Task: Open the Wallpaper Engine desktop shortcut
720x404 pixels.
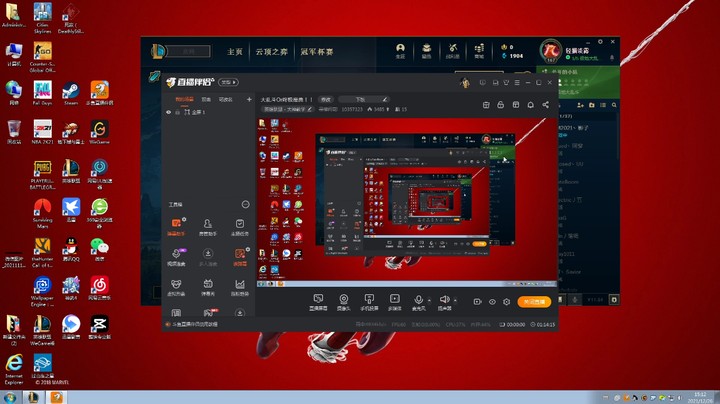Action: pos(42,292)
